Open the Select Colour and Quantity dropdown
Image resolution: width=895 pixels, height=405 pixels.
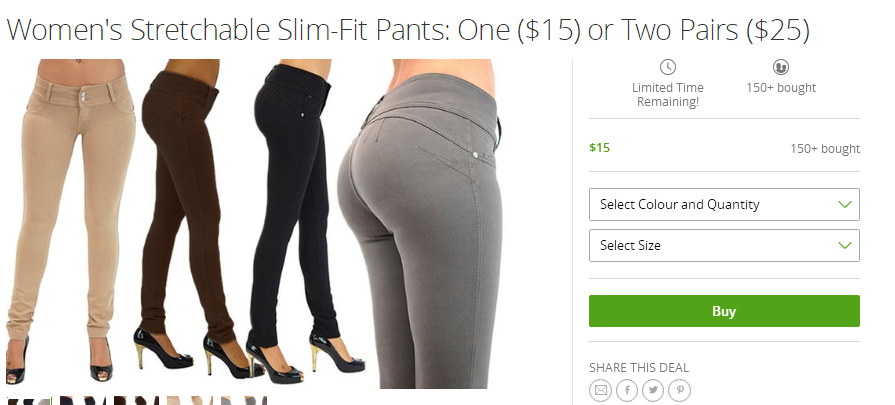pyautogui.click(x=724, y=204)
